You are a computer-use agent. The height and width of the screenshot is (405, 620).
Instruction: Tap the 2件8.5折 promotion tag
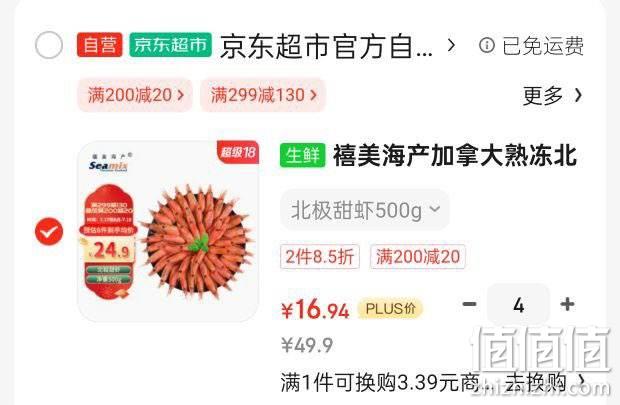click(x=320, y=257)
